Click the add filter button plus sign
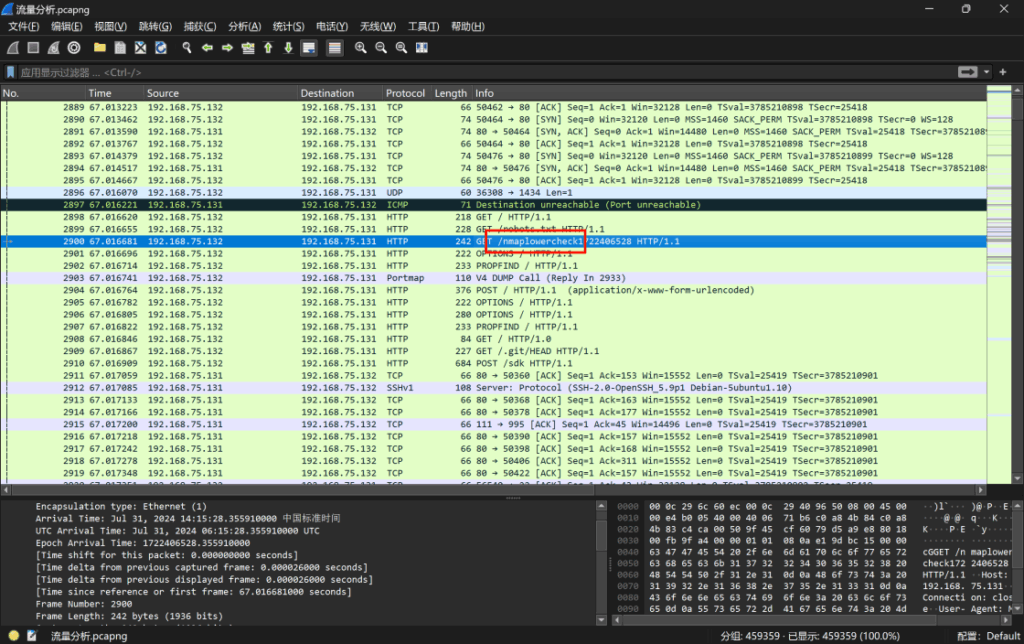 tap(1002, 72)
